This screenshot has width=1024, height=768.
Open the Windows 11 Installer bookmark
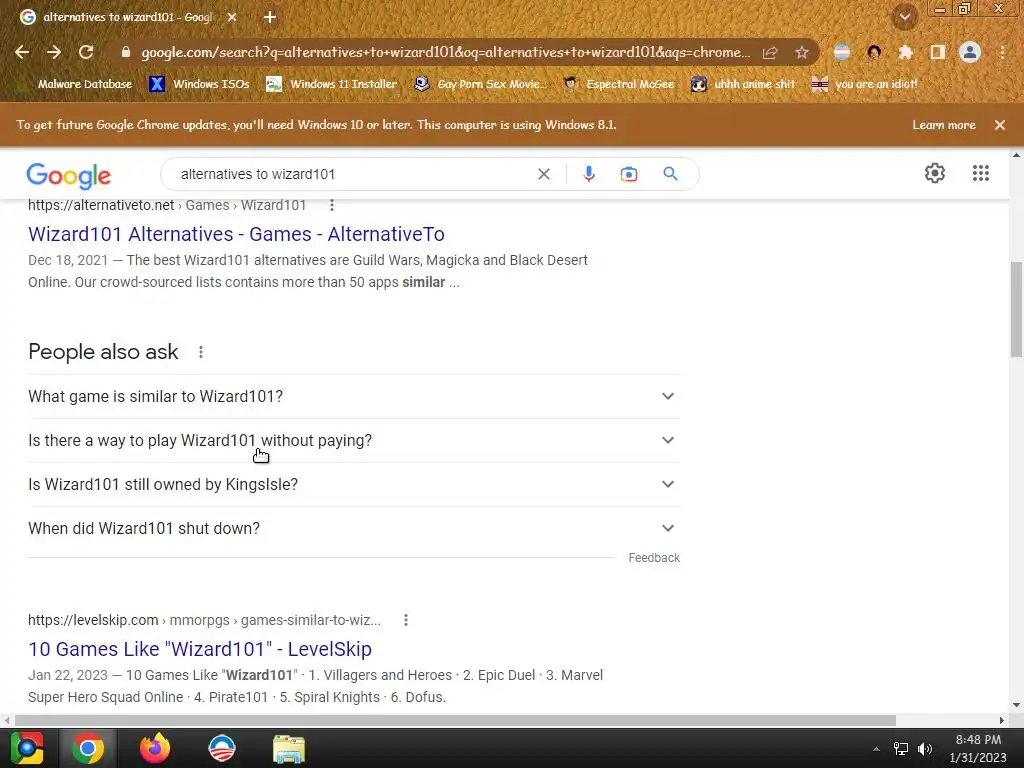click(x=332, y=84)
